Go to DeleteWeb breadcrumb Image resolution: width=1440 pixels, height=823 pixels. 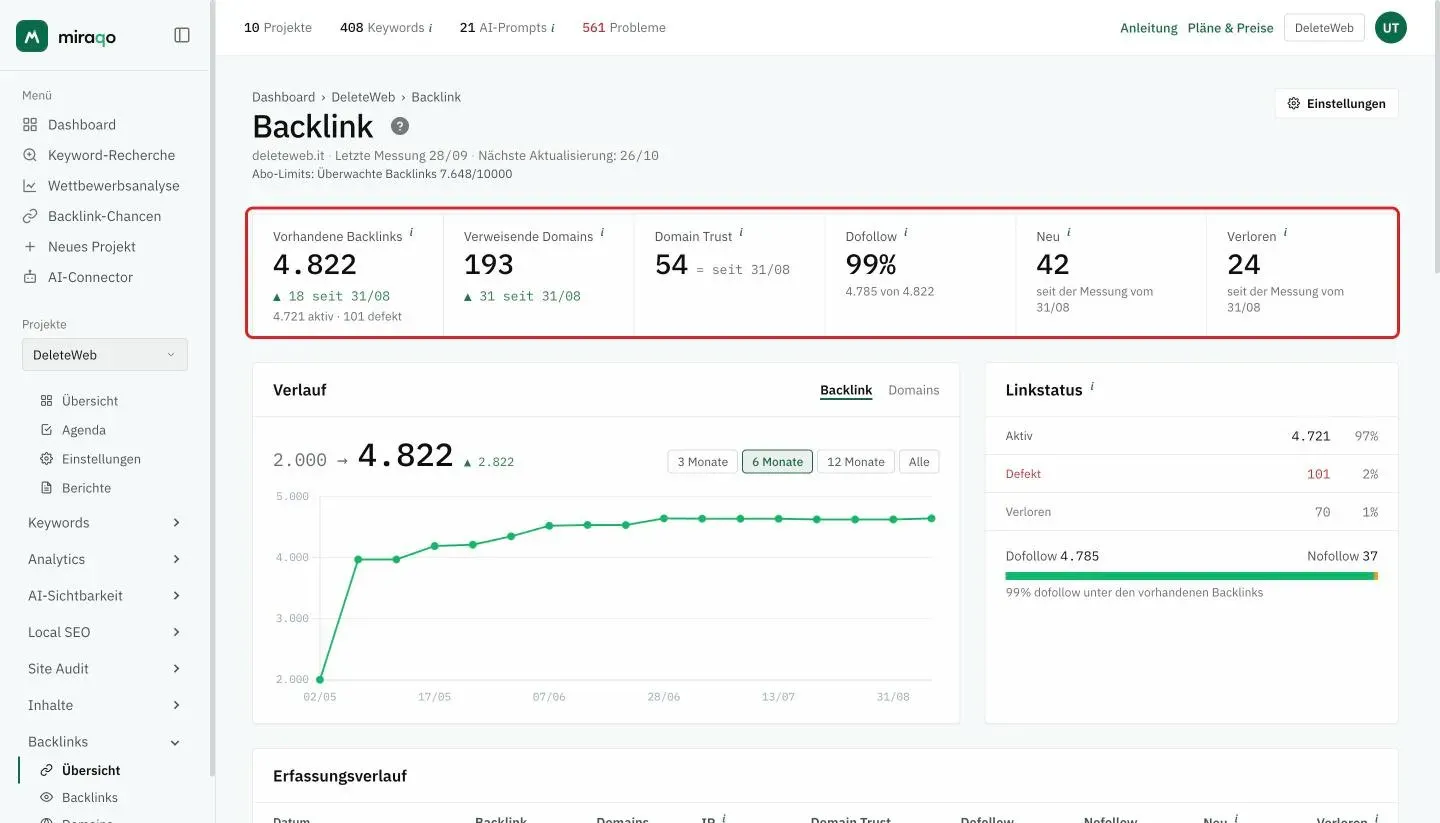[x=363, y=97]
